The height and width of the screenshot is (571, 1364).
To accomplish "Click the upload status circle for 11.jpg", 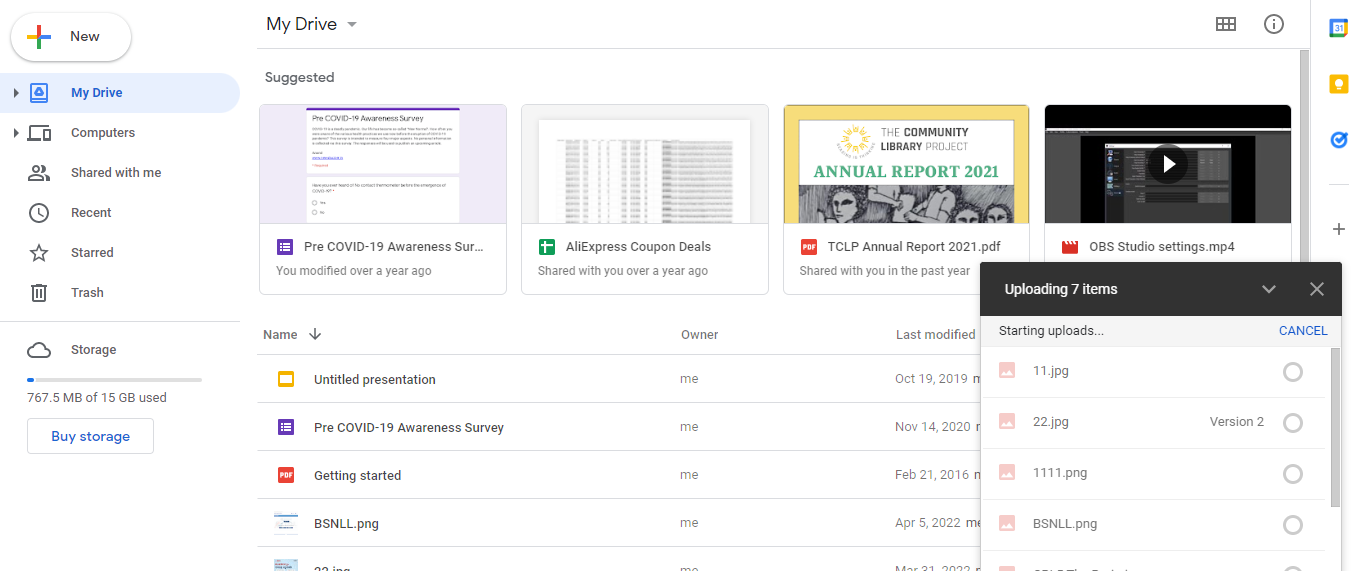I will pyautogui.click(x=1293, y=372).
